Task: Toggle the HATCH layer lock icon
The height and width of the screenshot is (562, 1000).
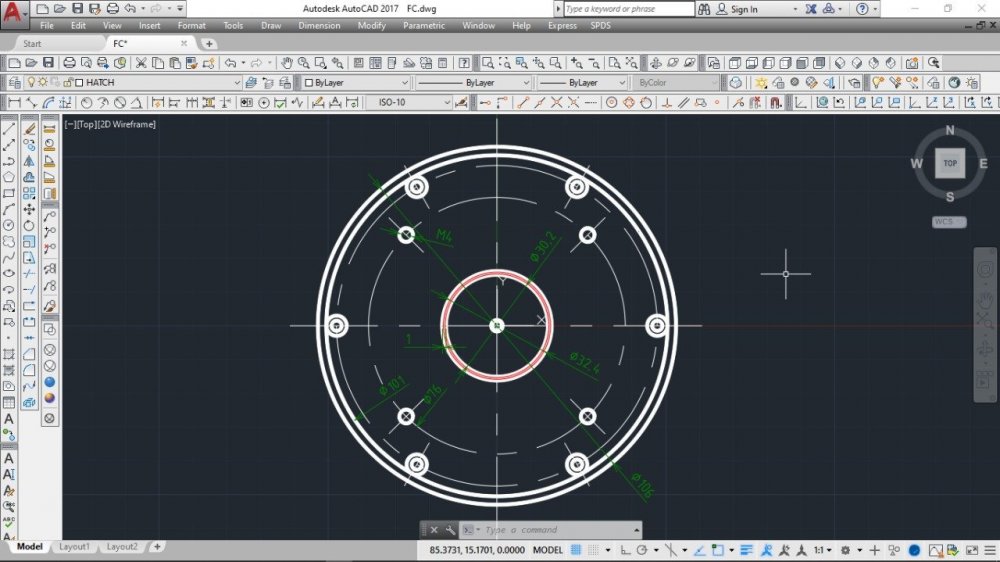Action: click(66, 83)
